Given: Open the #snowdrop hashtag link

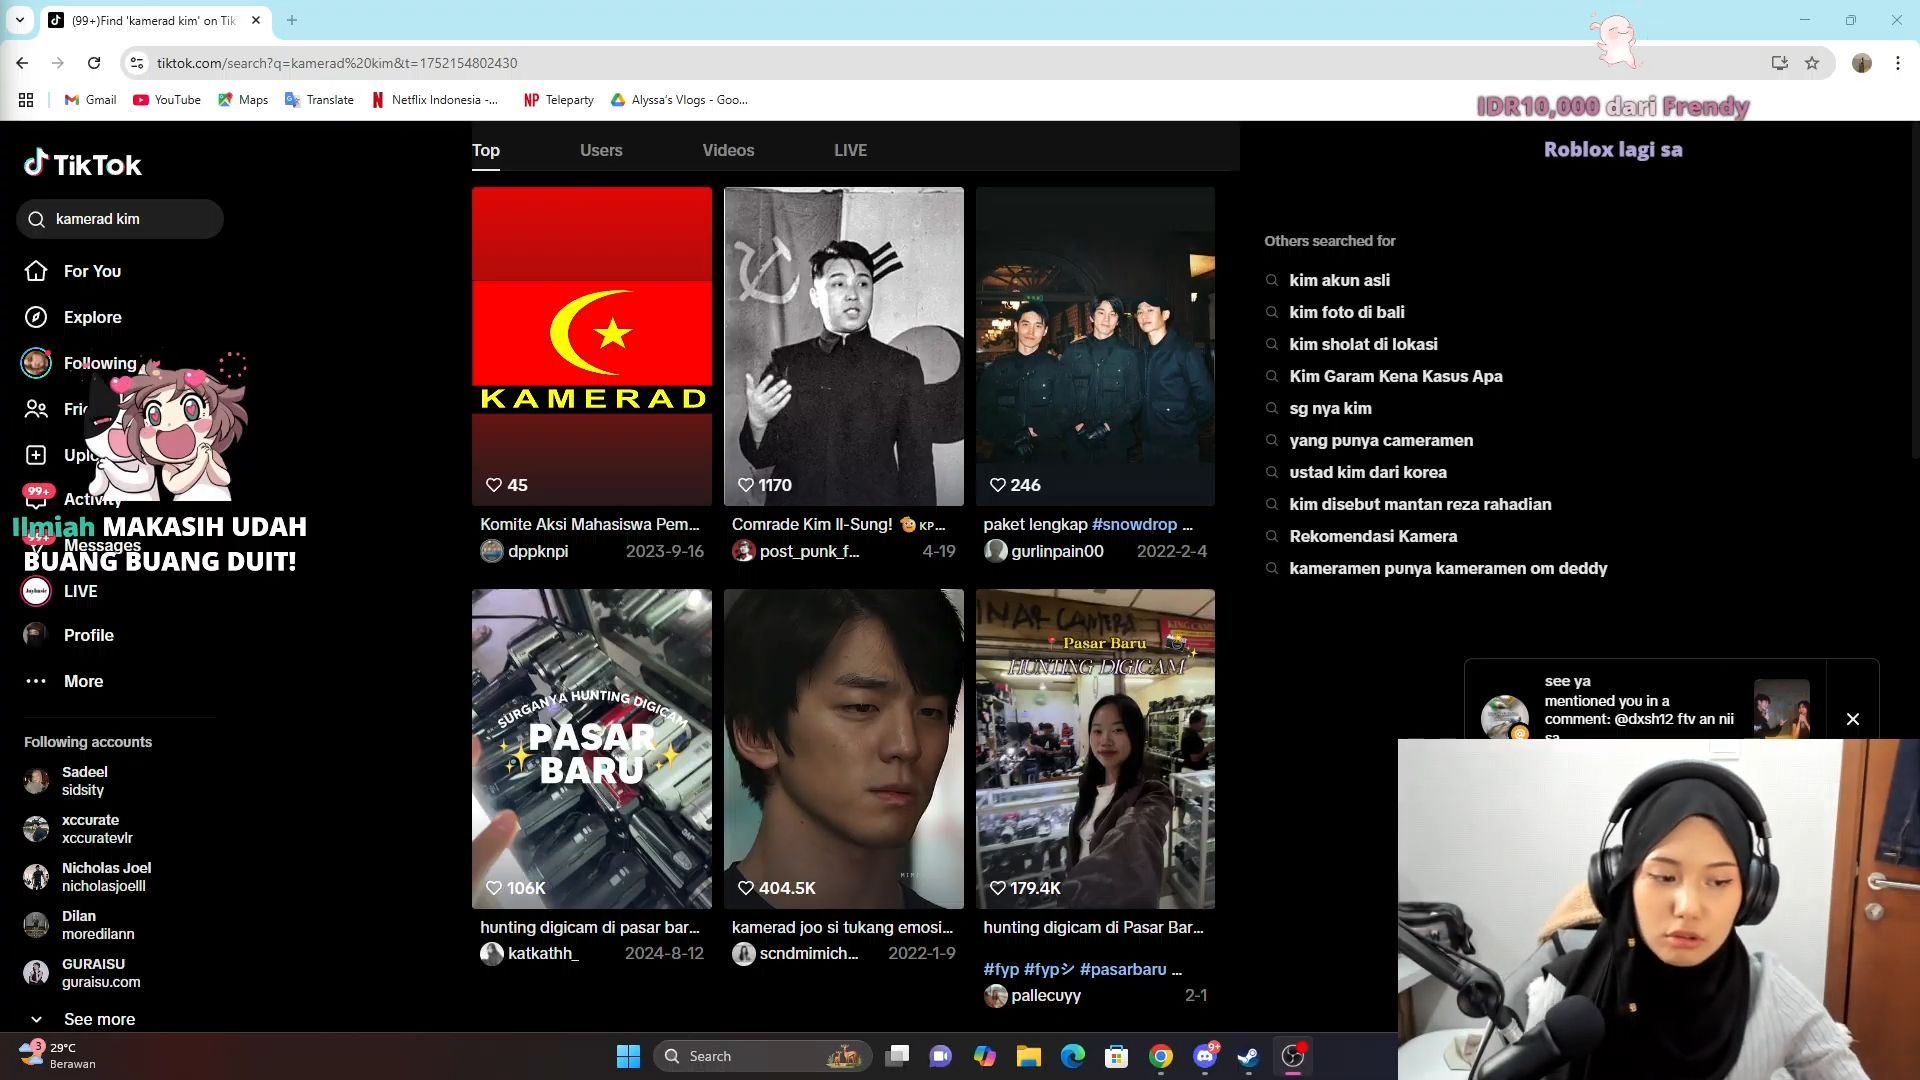Looking at the screenshot, I should 1134,524.
